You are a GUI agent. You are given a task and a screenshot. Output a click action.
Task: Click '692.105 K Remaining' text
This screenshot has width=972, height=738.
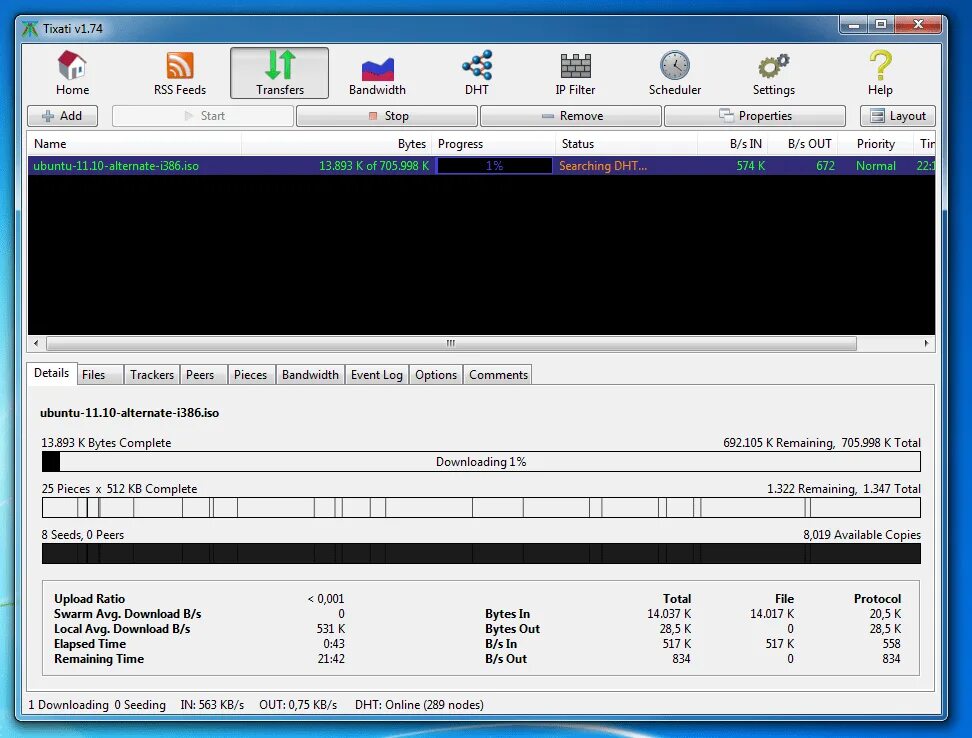coord(779,442)
